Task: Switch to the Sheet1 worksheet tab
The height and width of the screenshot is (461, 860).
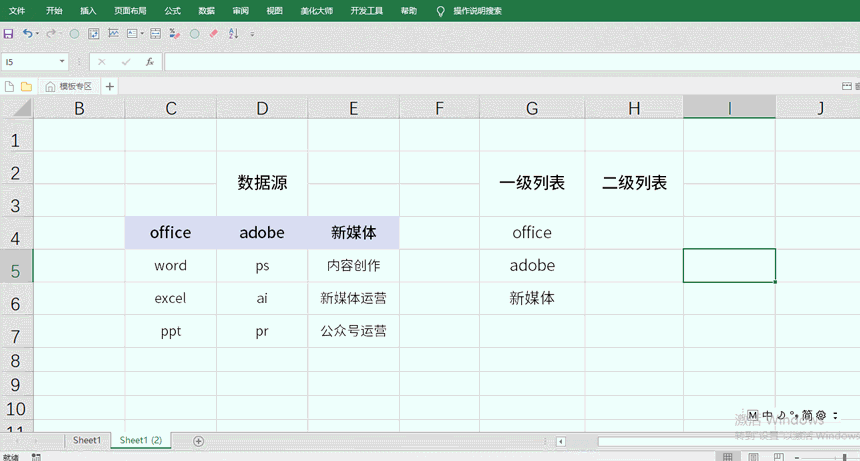Action: pyautogui.click(x=87, y=440)
